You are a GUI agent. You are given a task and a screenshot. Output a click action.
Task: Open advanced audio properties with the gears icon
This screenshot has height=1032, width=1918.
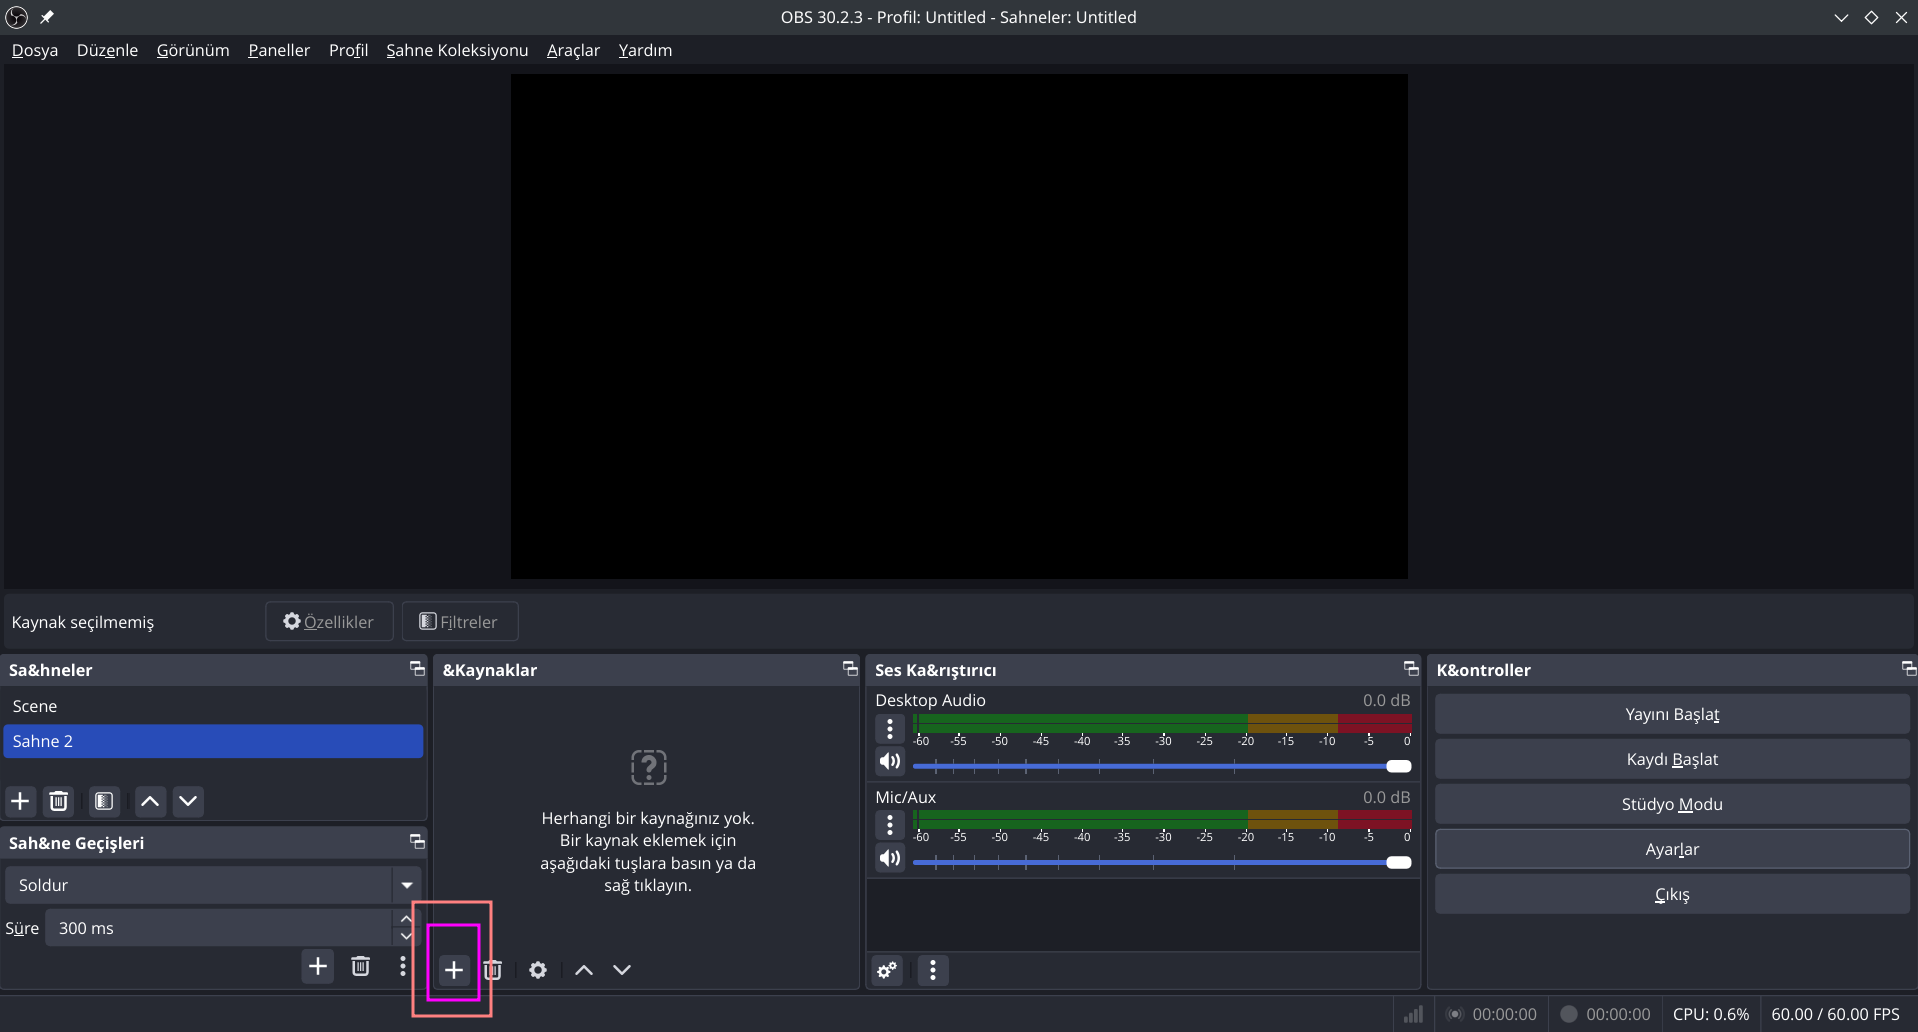pyautogui.click(x=888, y=970)
